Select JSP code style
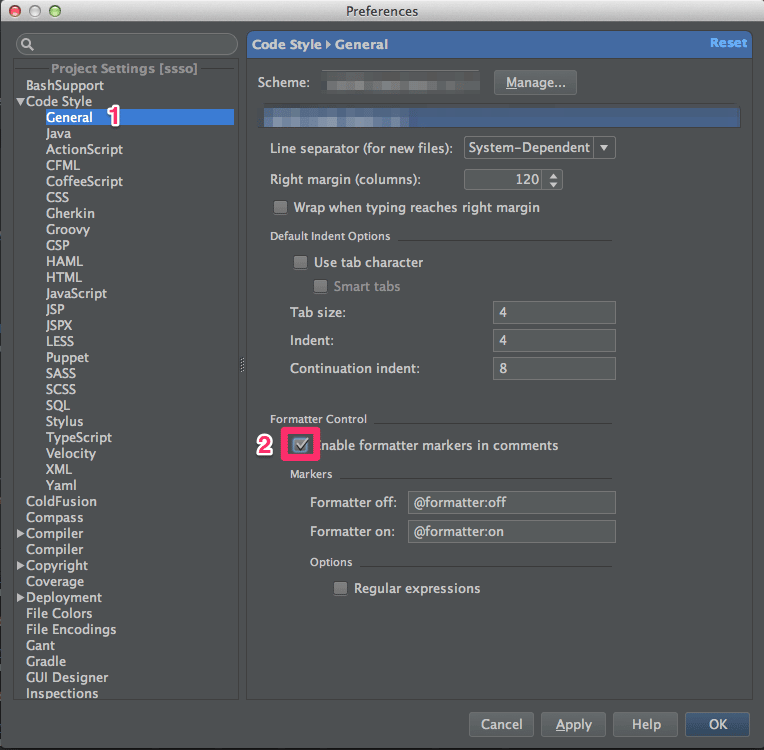Image resolution: width=764 pixels, height=750 pixels. point(55,309)
